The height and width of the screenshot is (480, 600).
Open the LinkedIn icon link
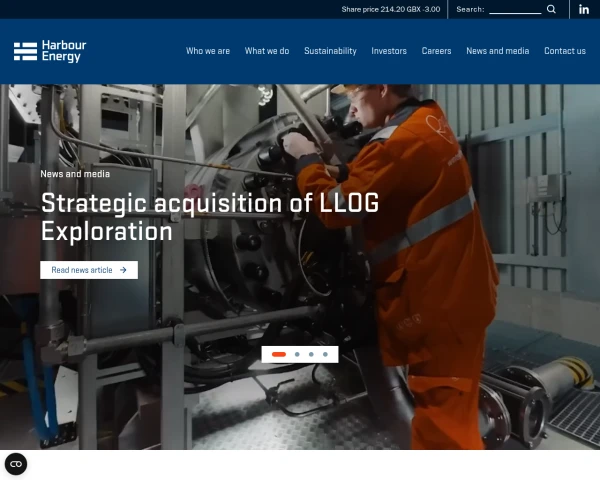[x=584, y=9]
